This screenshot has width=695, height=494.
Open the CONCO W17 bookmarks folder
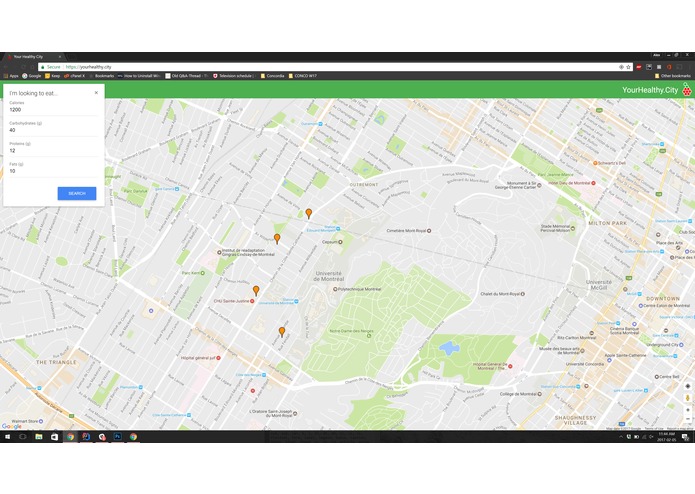point(302,76)
